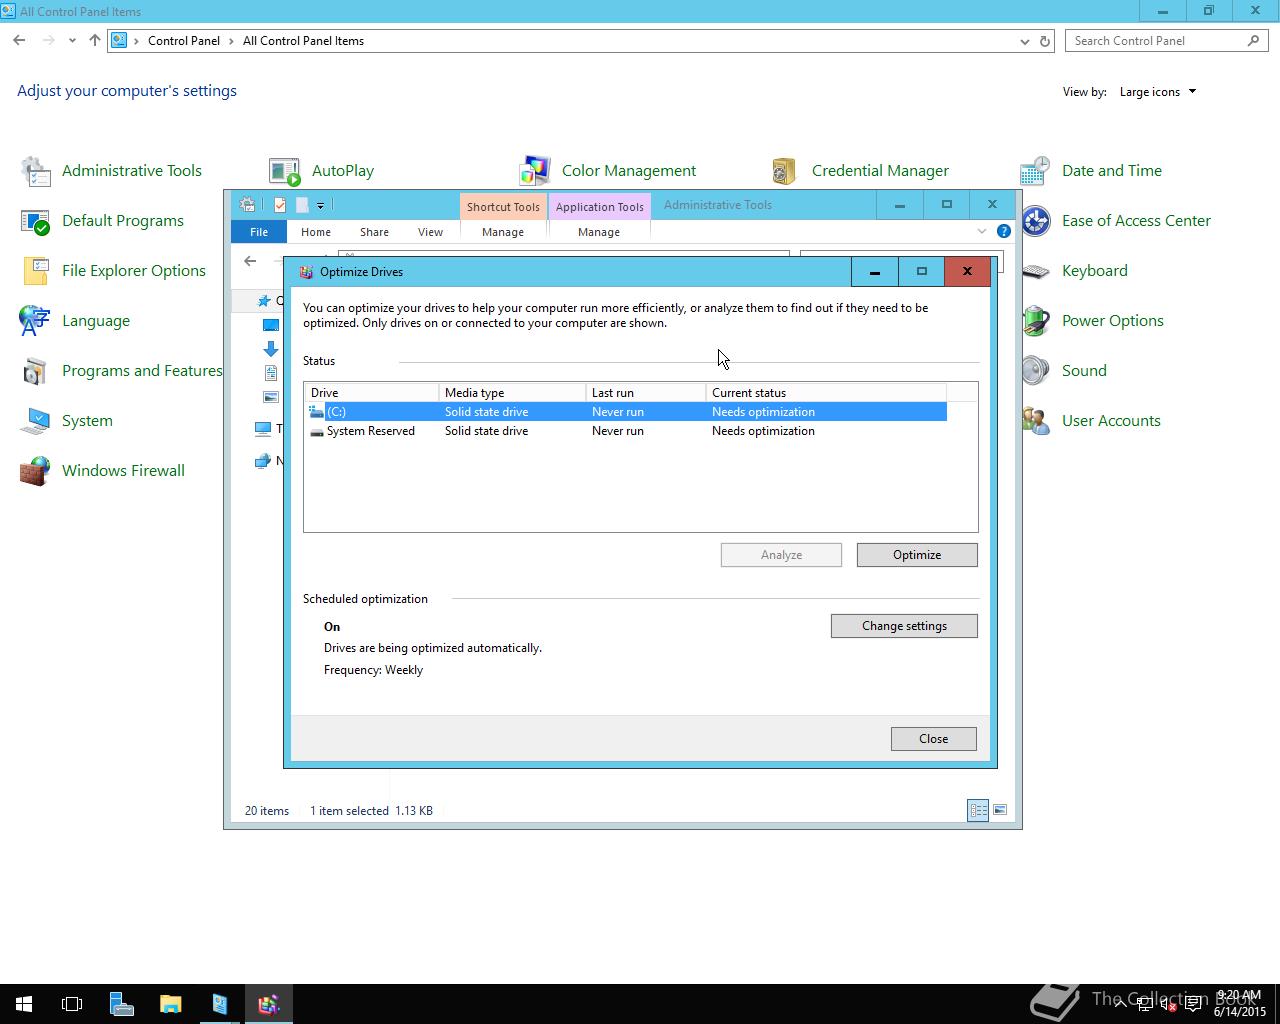Select the System Reserved drive row
The image size is (1280, 1024).
pos(626,431)
